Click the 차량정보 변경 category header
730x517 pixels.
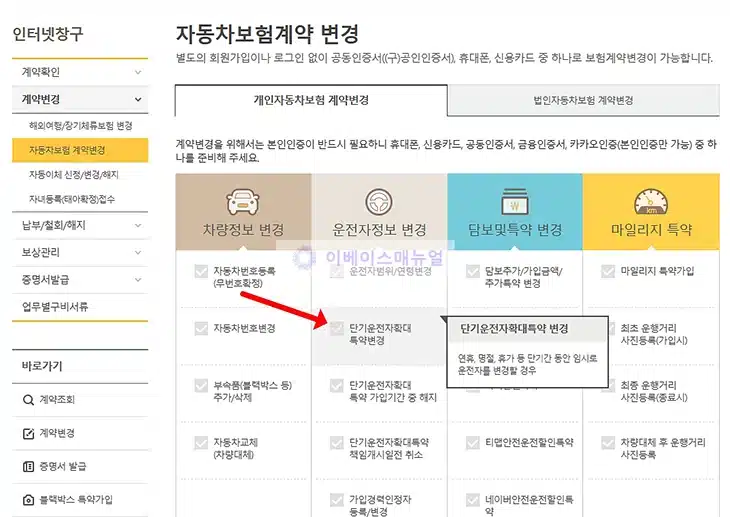243,212
